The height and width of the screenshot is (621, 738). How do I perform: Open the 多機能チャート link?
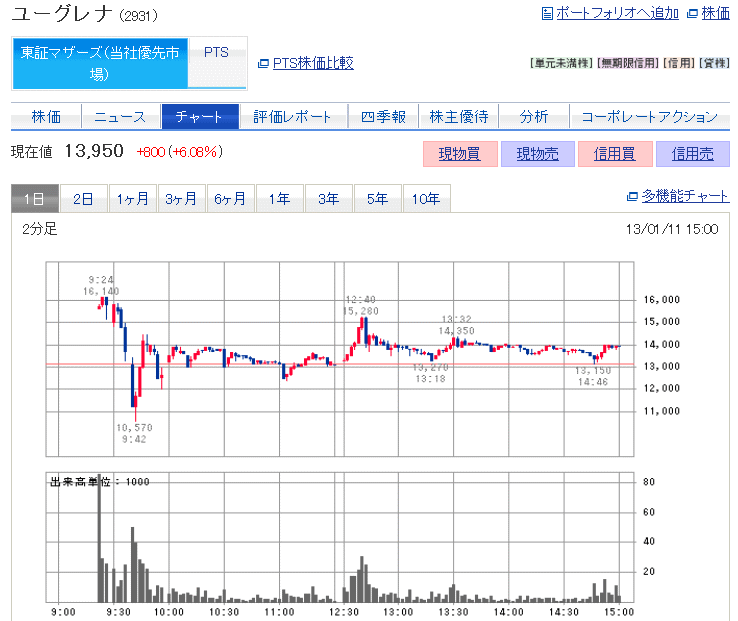click(x=685, y=196)
